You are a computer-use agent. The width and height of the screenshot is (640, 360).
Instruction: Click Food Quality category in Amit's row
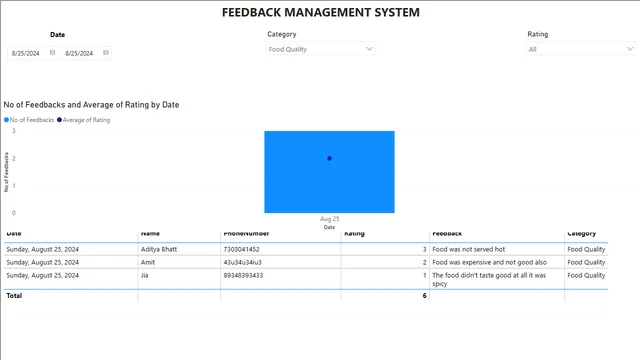tap(586, 262)
